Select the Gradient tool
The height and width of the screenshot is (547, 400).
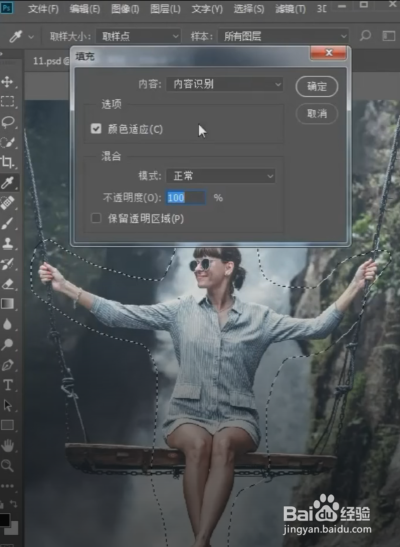pyautogui.click(x=7, y=304)
